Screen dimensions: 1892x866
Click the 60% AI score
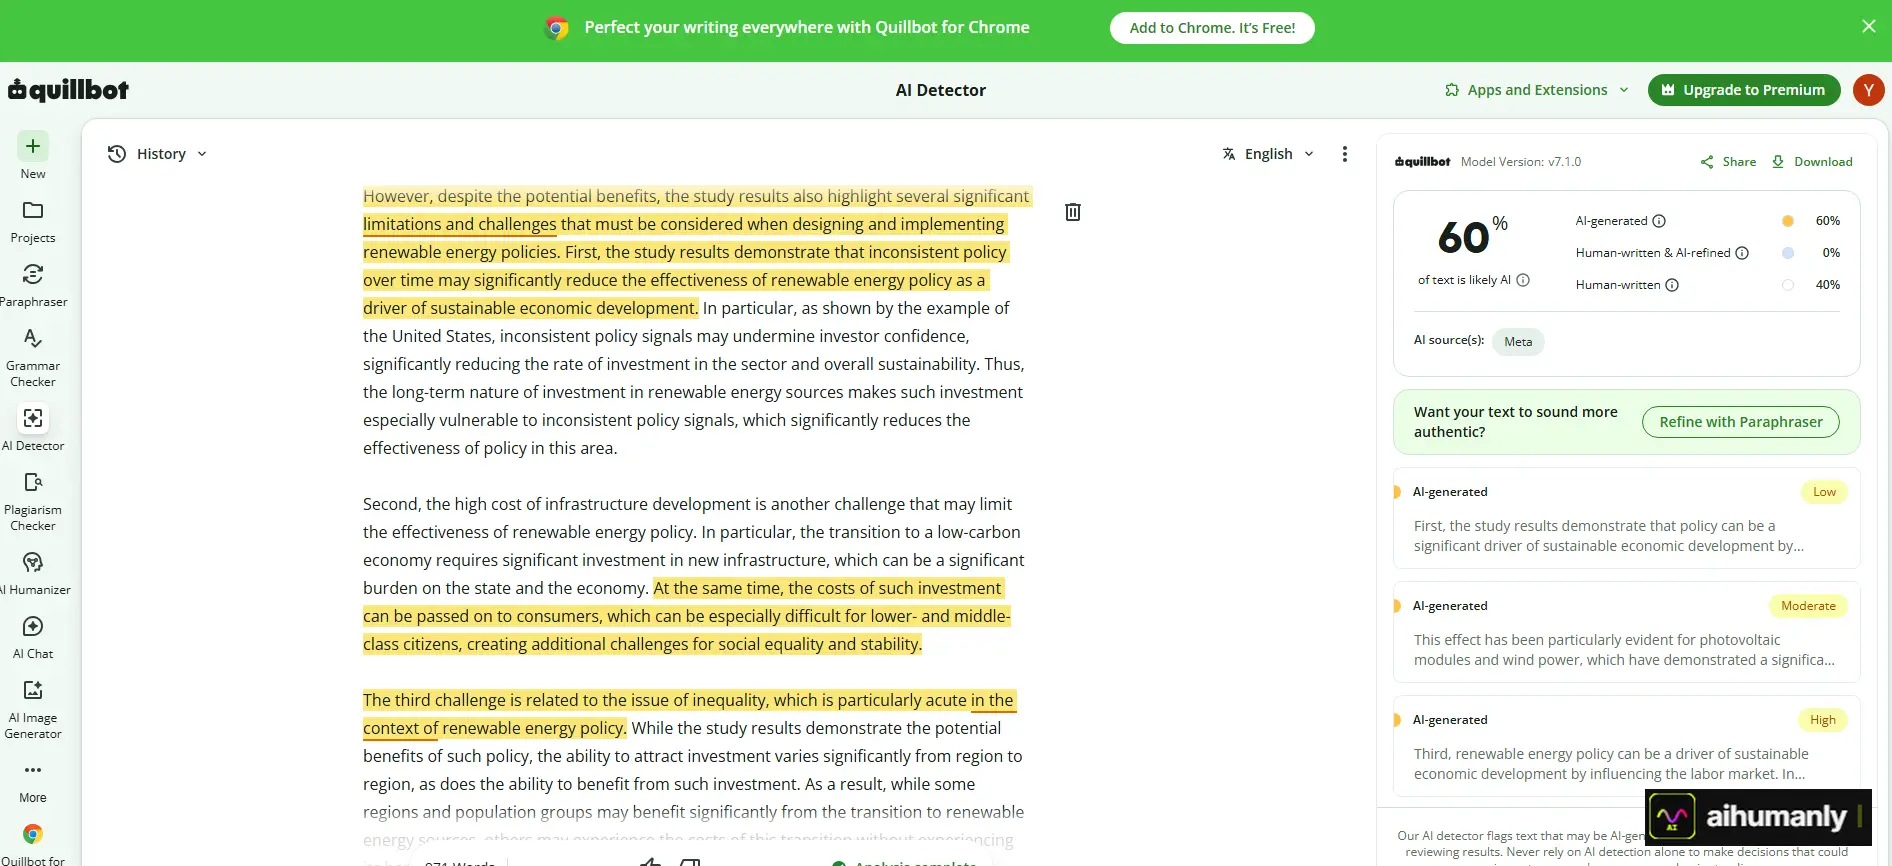[1472, 237]
